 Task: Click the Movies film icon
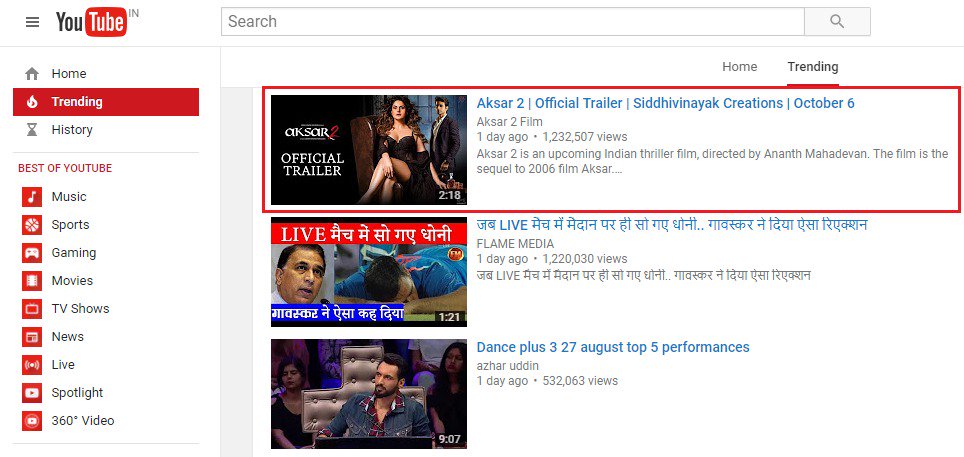tap(32, 281)
